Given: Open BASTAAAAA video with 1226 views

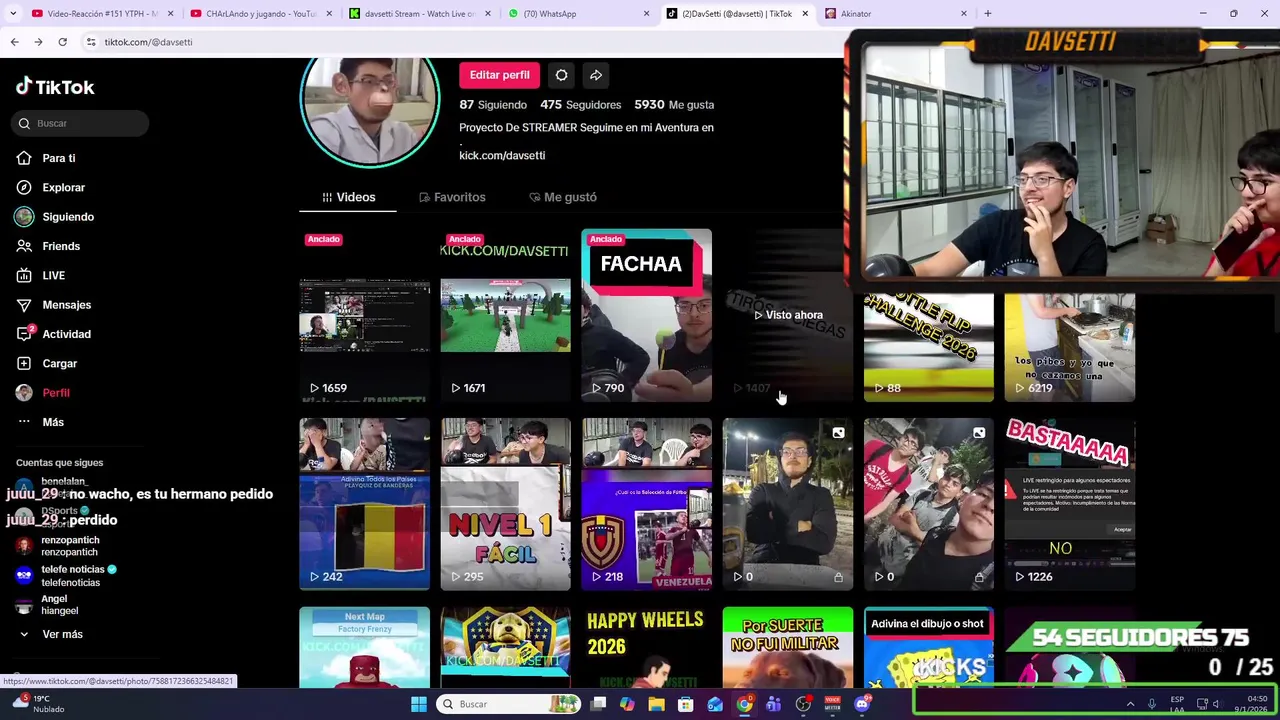Looking at the screenshot, I should coord(1070,504).
